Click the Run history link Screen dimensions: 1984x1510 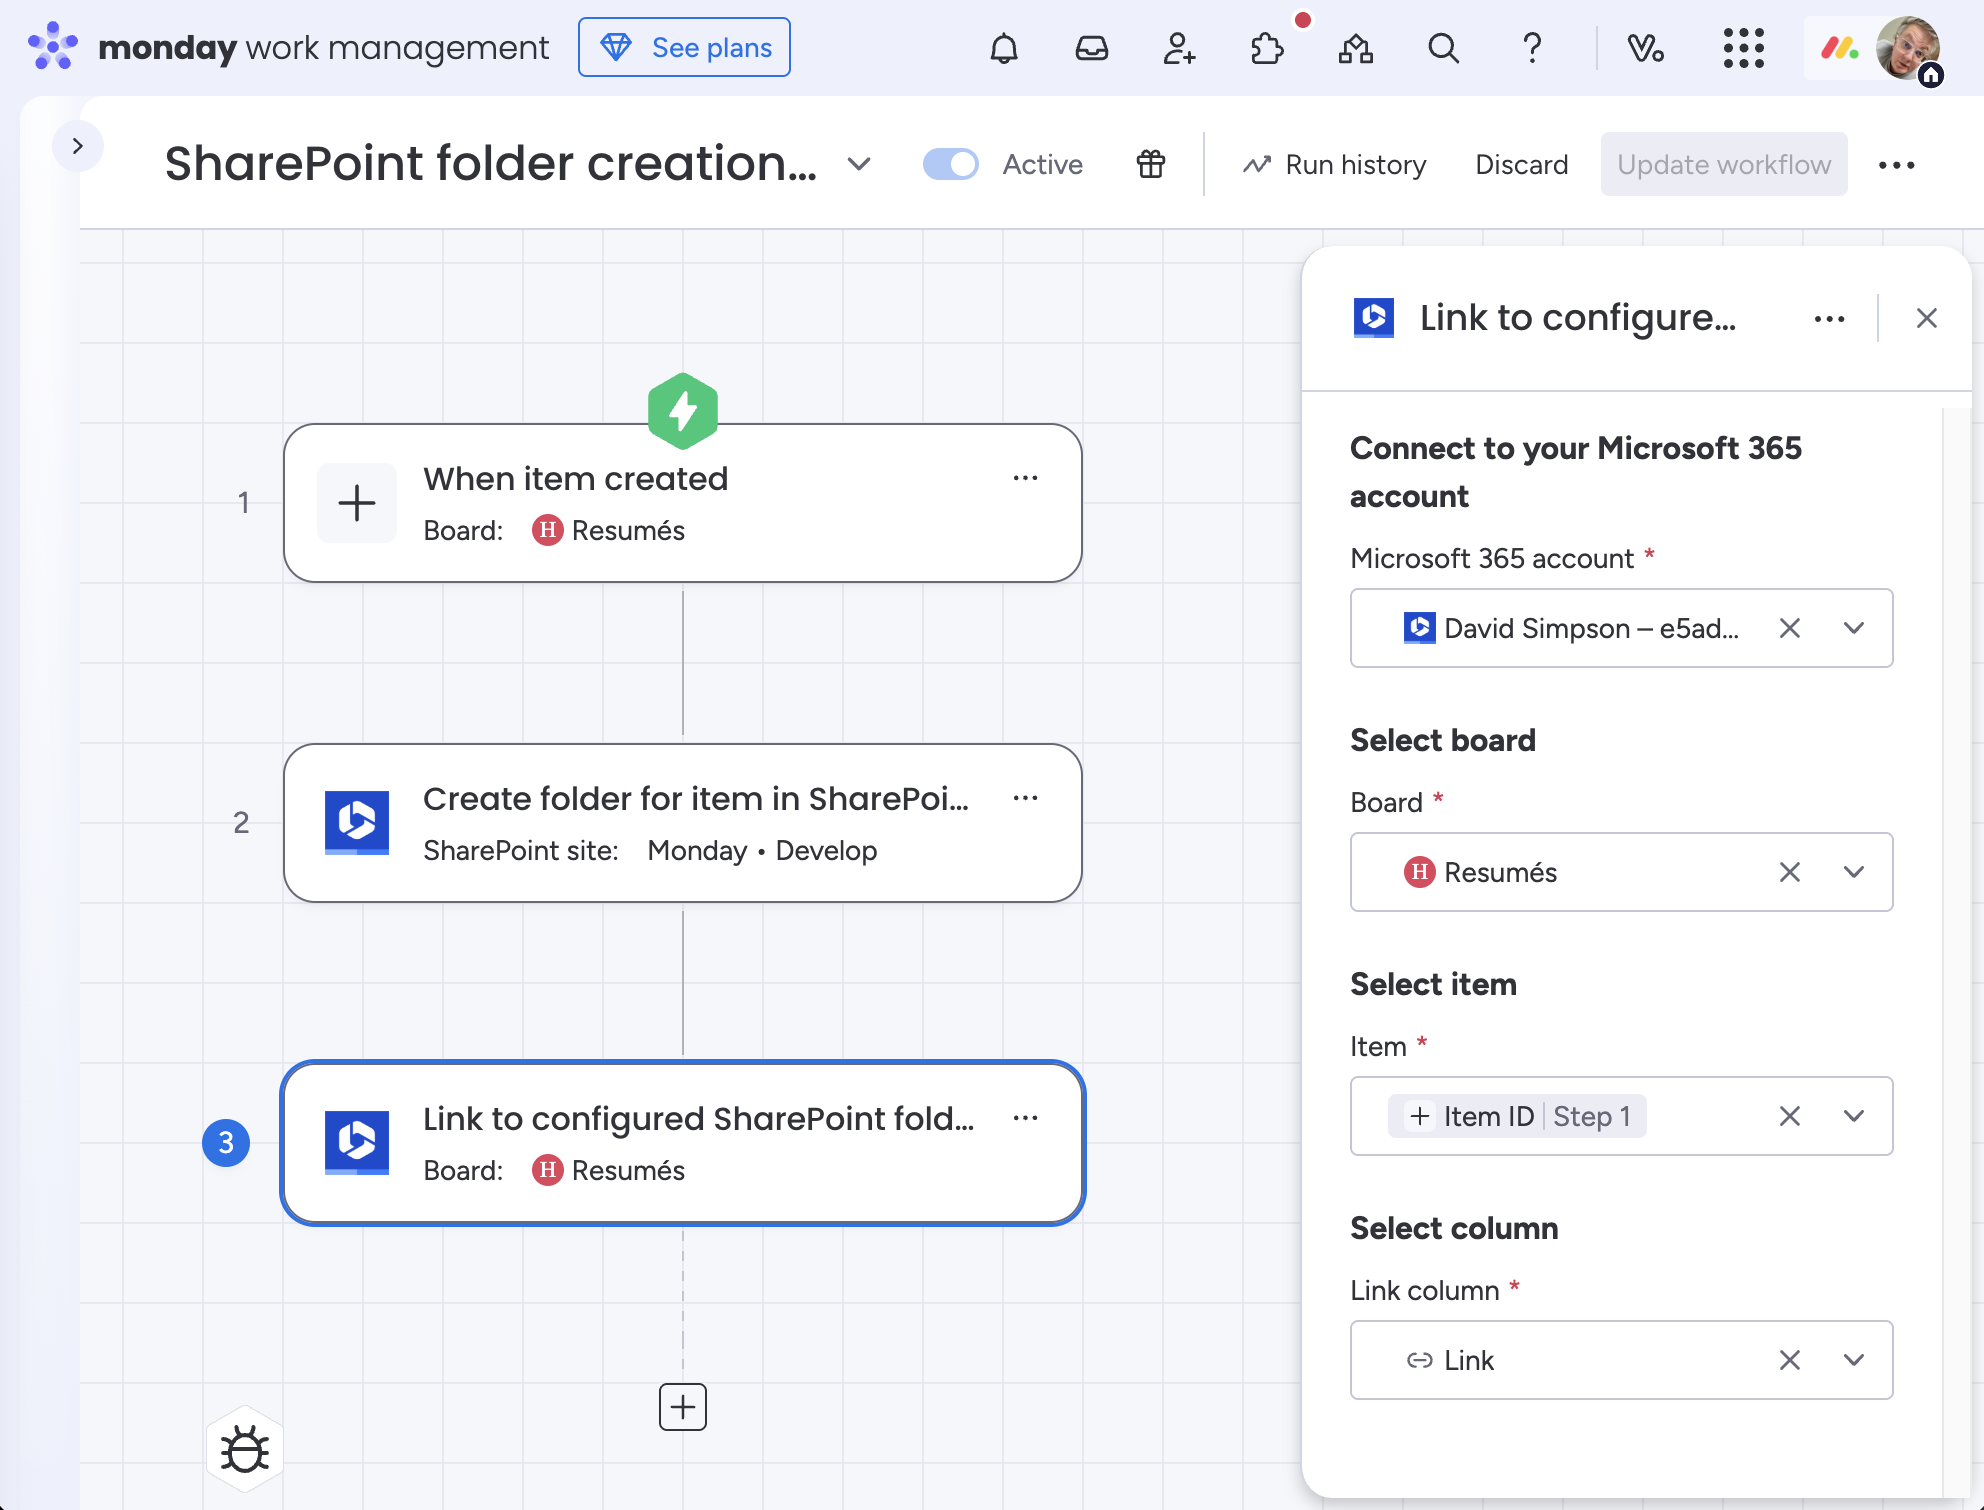coord(1334,164)
